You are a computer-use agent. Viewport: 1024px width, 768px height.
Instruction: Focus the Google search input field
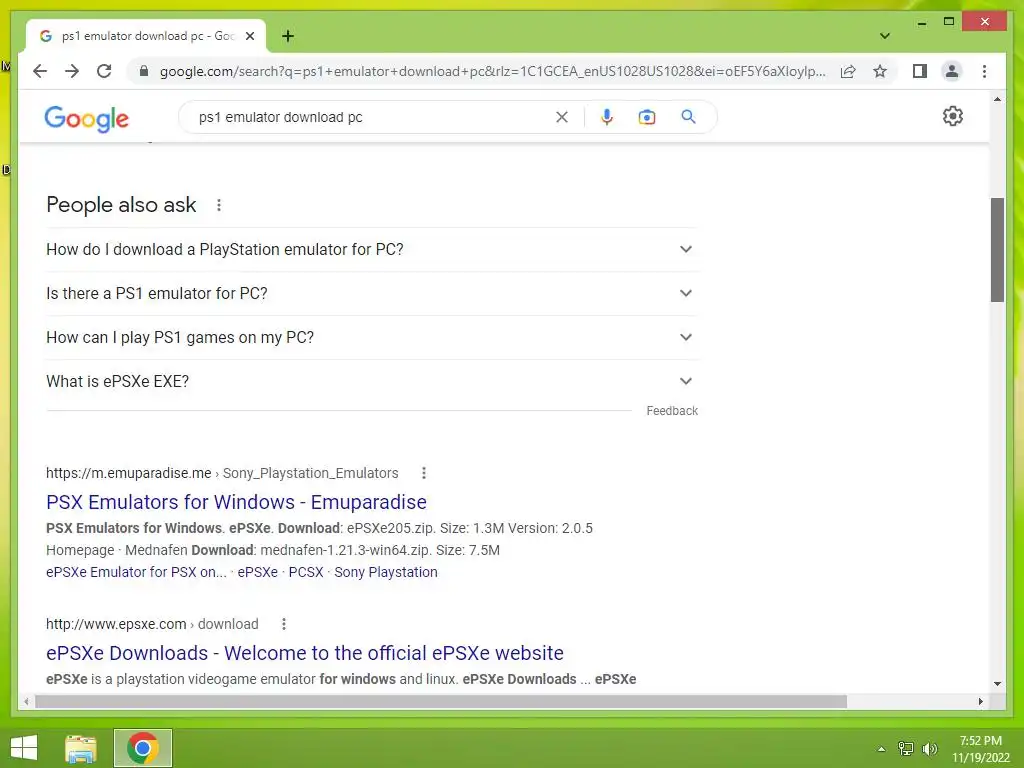(372, 117)
